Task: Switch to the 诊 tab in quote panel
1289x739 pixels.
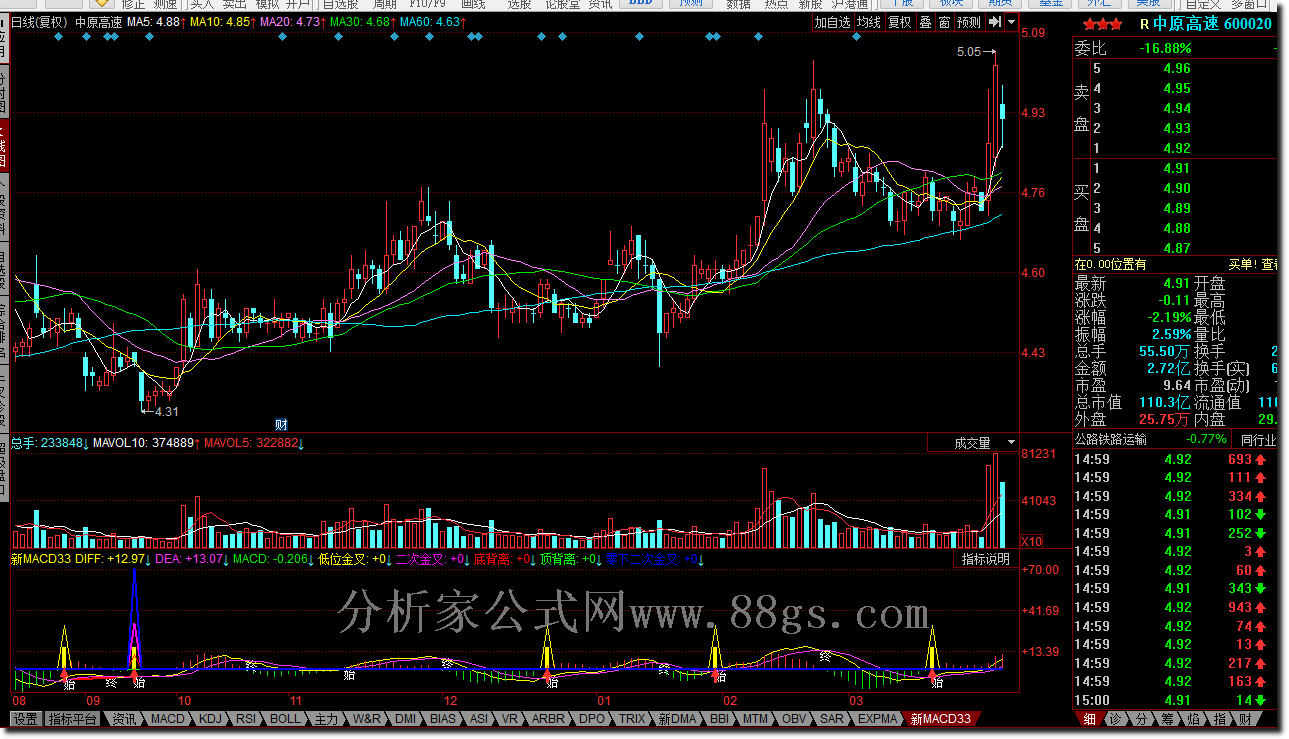Action: (1115, 719)
